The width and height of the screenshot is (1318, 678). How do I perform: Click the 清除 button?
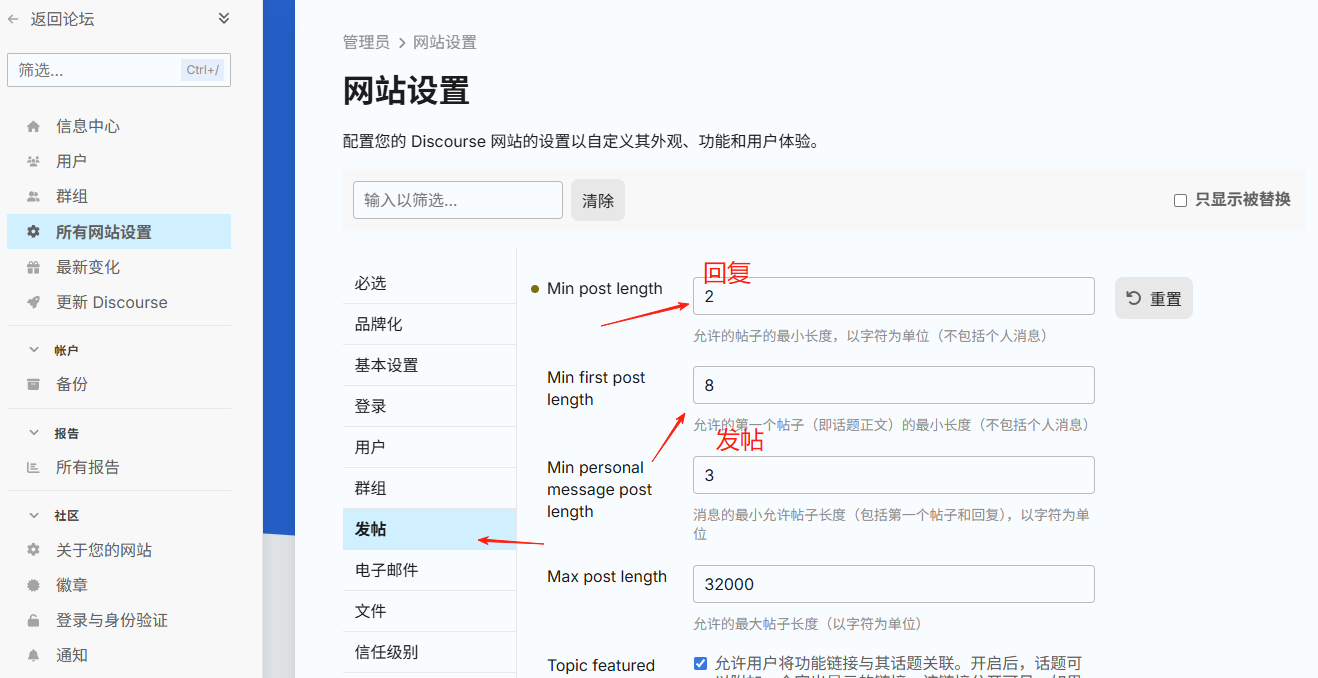pos(598,200)
